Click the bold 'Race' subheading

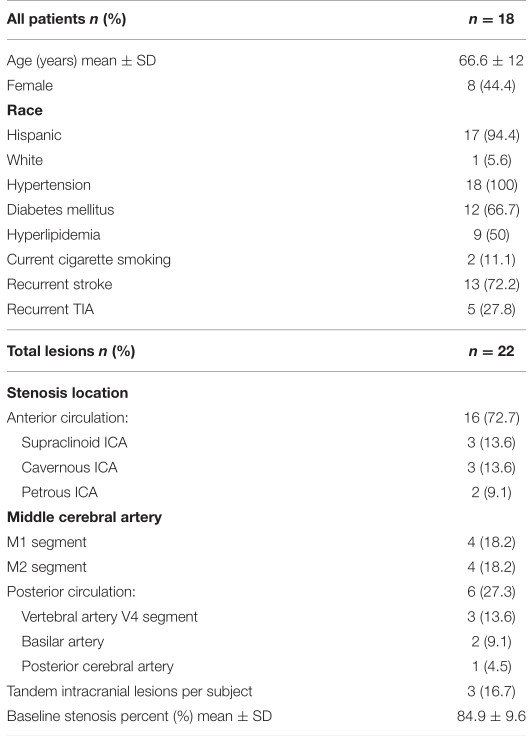24,110
